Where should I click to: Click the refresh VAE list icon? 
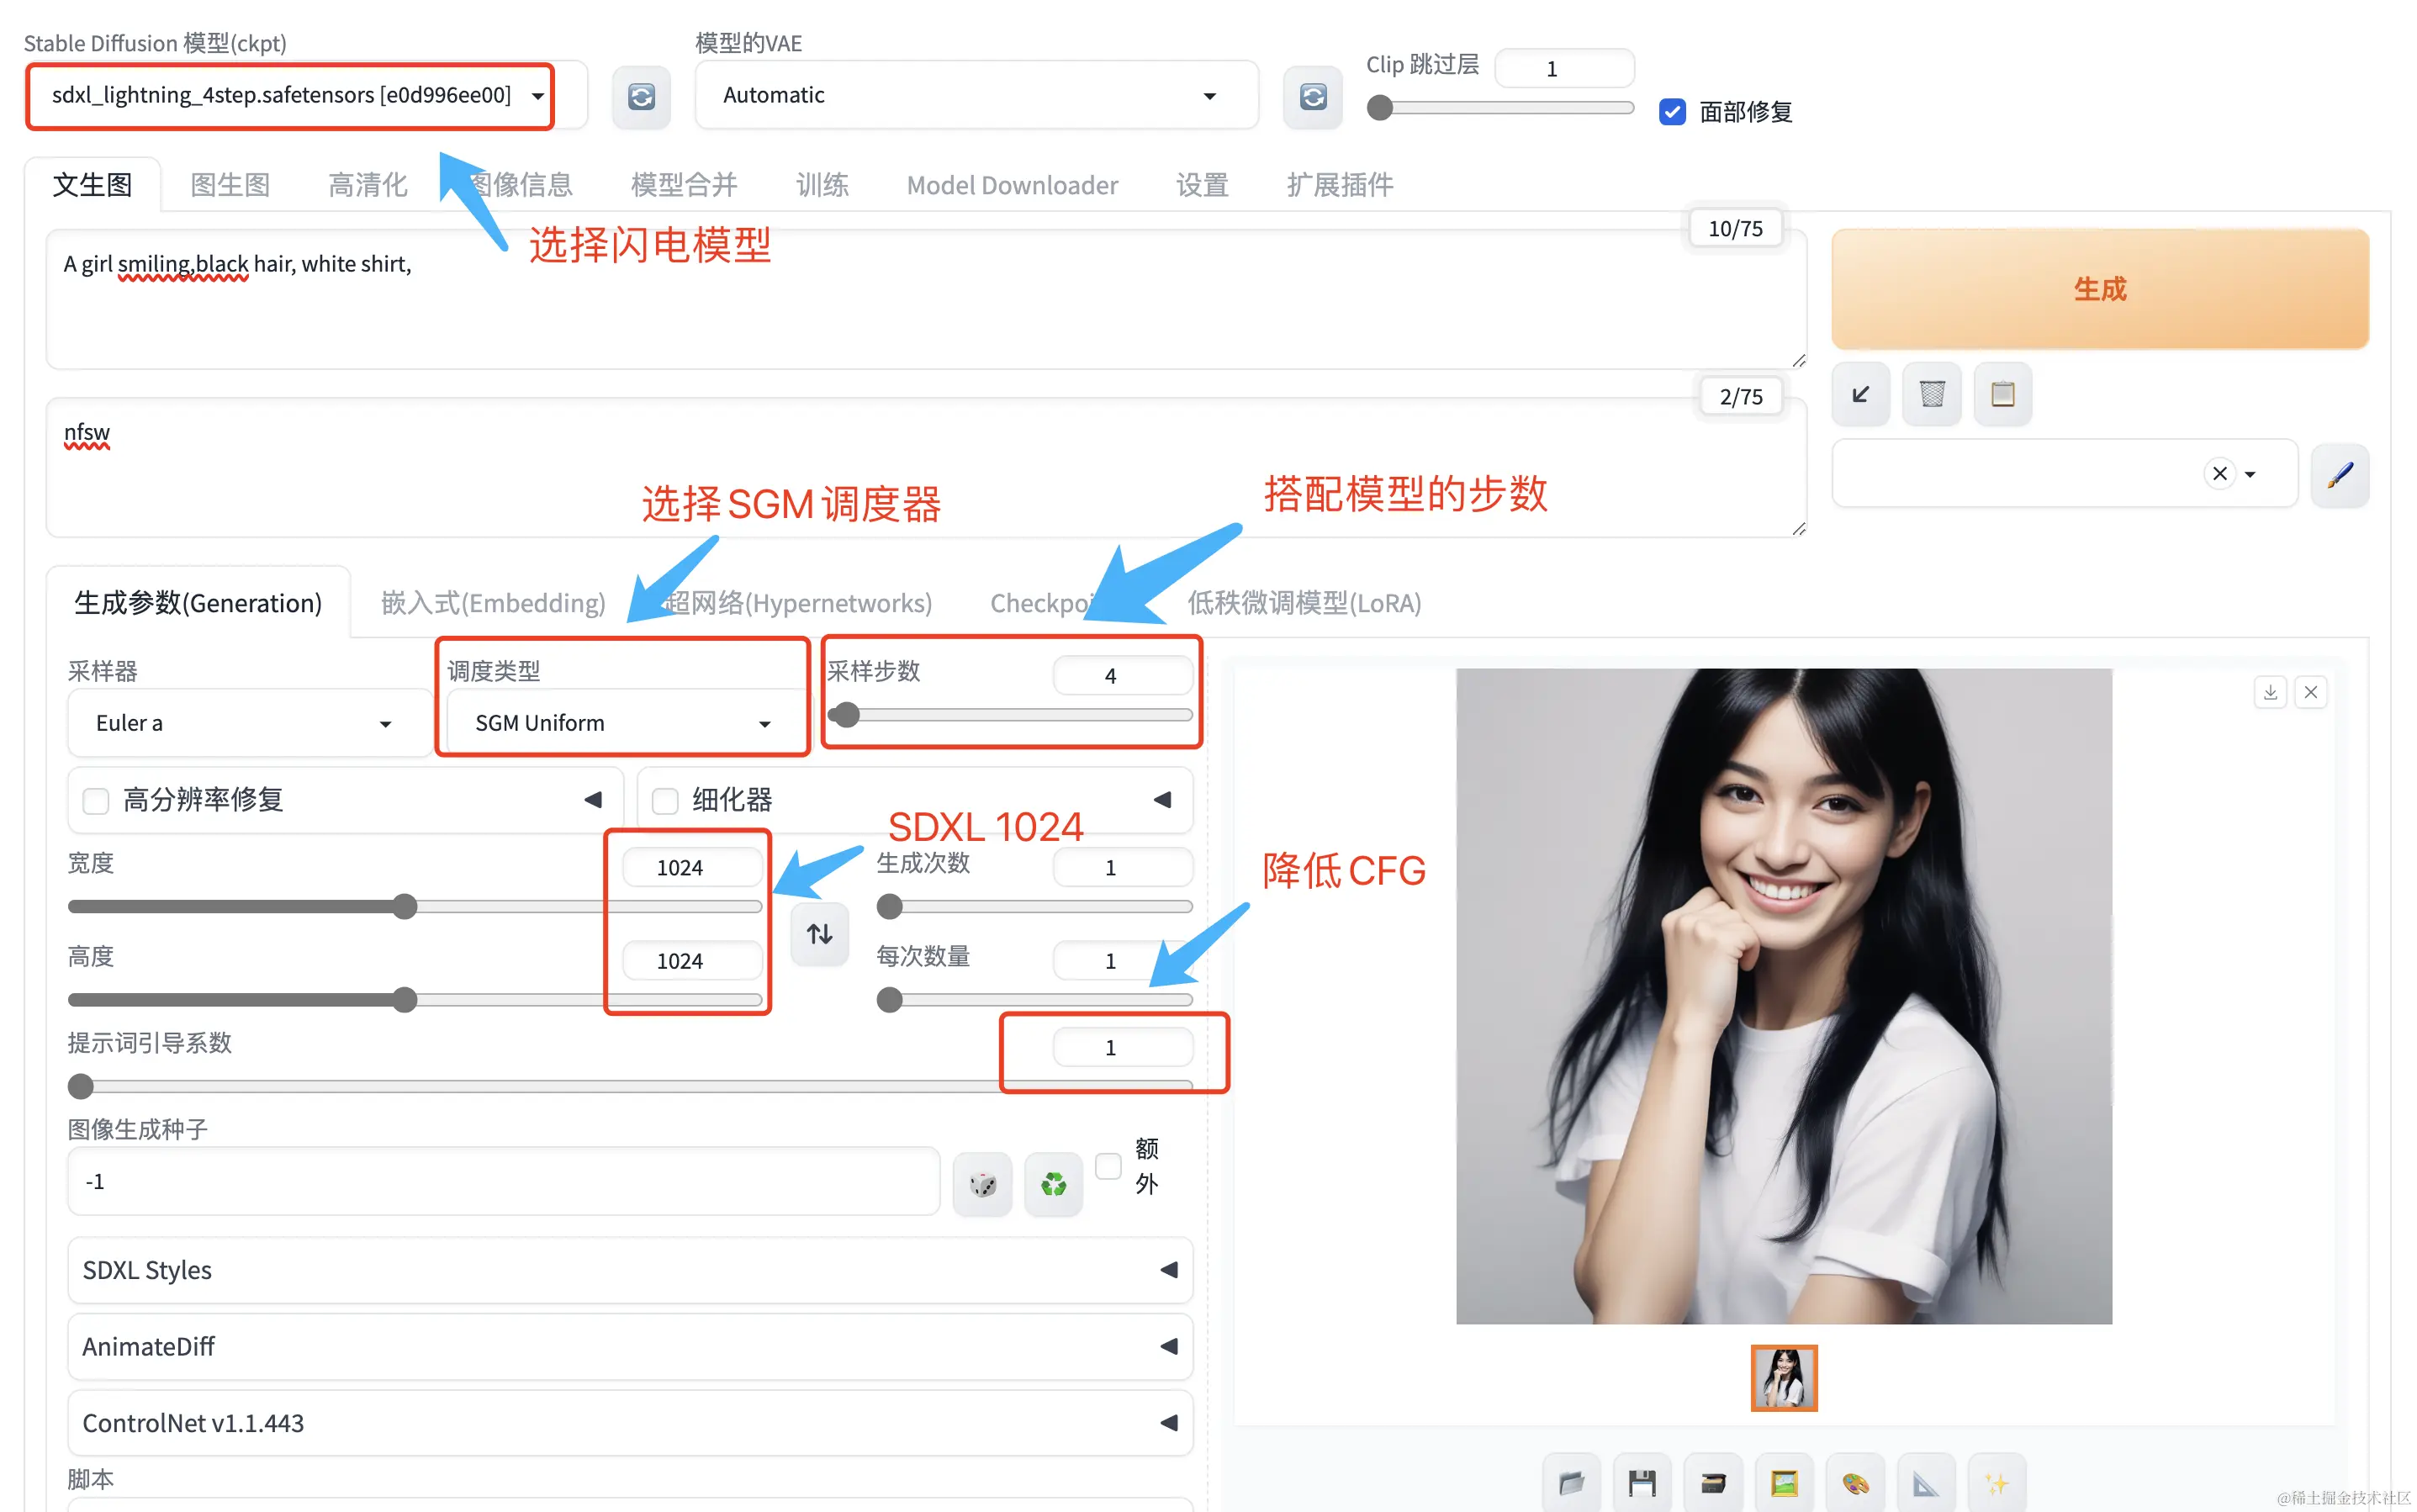(x=1312, y=96)
